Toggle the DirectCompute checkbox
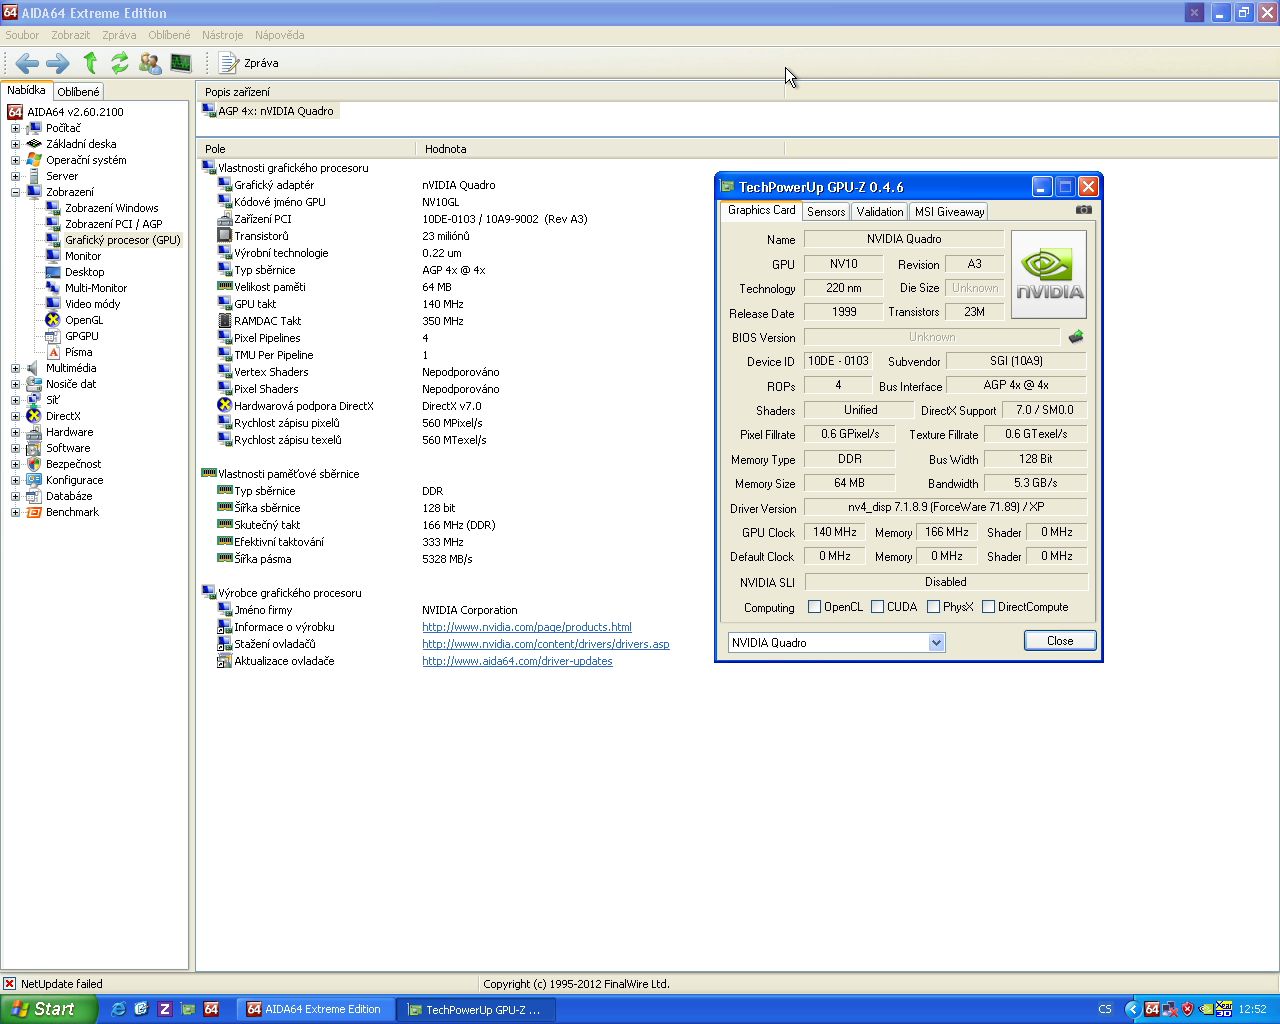 point(988,607)
